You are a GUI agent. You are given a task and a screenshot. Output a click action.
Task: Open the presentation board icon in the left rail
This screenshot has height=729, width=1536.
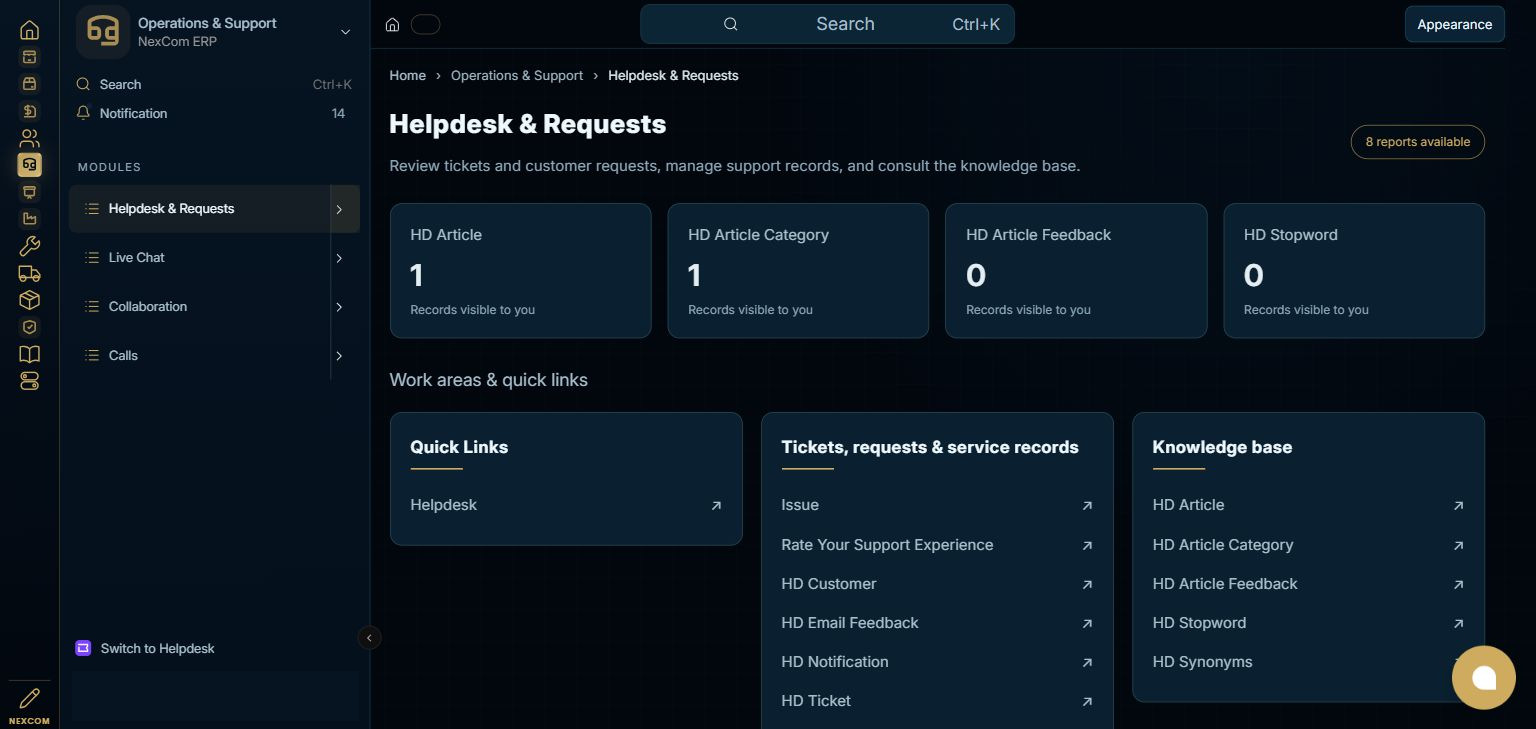tap(29, 192)
